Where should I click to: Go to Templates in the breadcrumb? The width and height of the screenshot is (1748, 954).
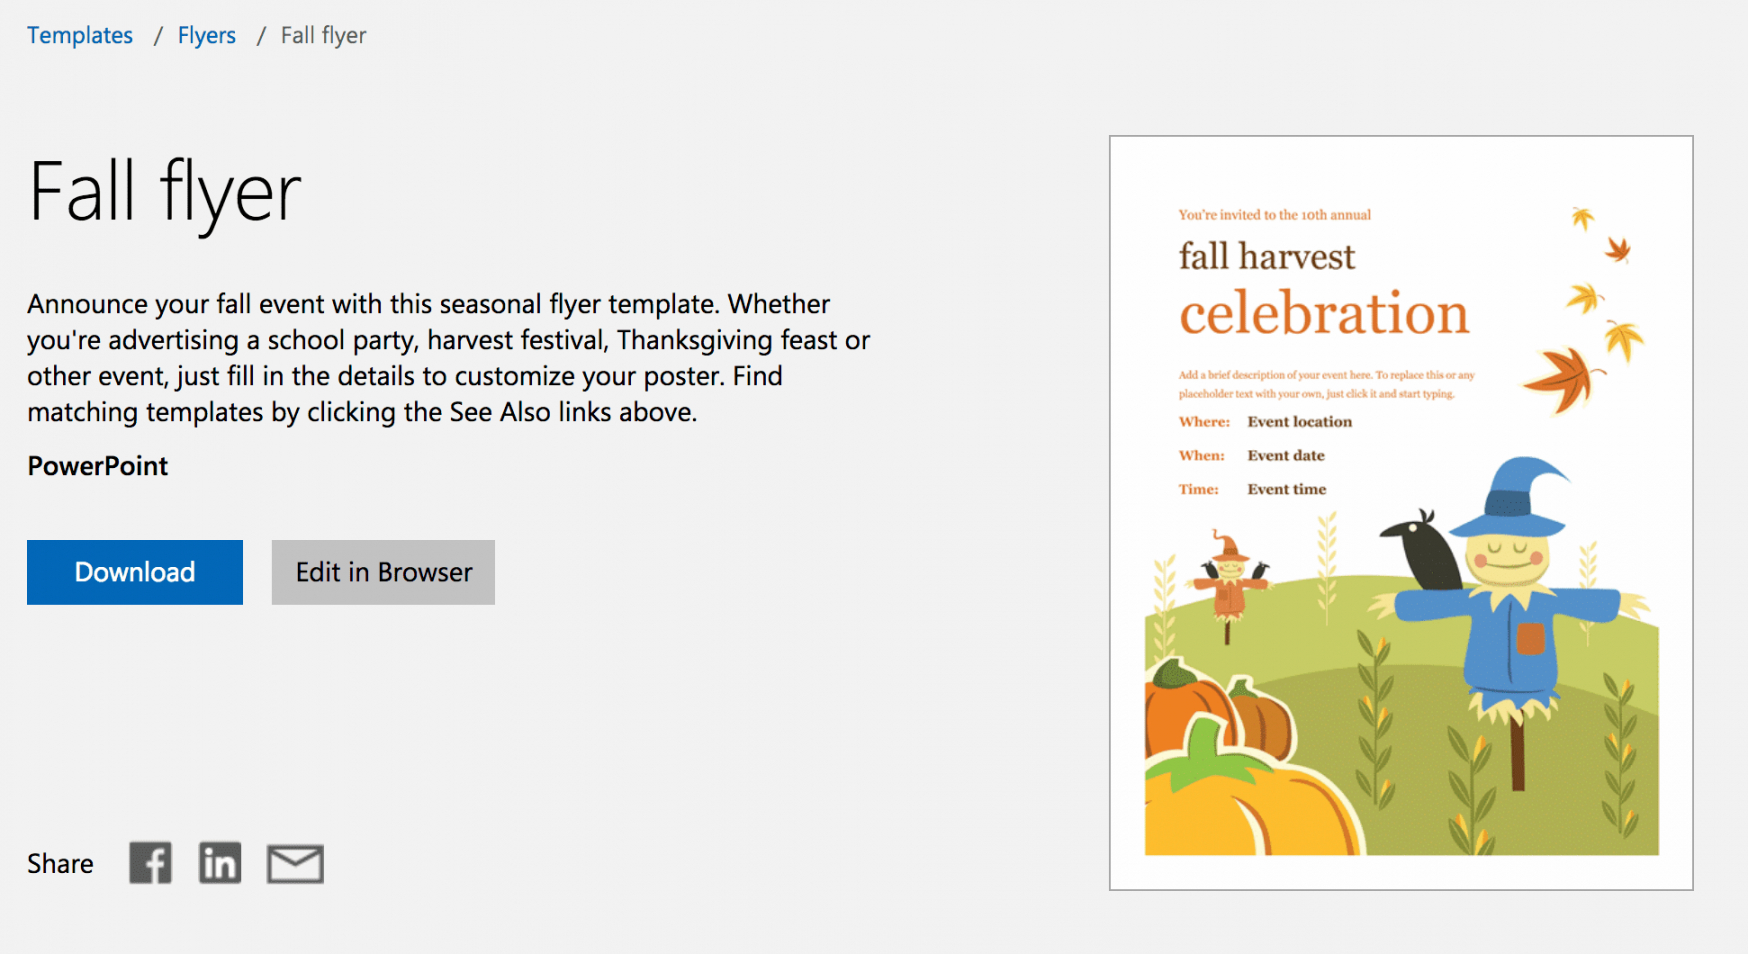click(80, 36)
